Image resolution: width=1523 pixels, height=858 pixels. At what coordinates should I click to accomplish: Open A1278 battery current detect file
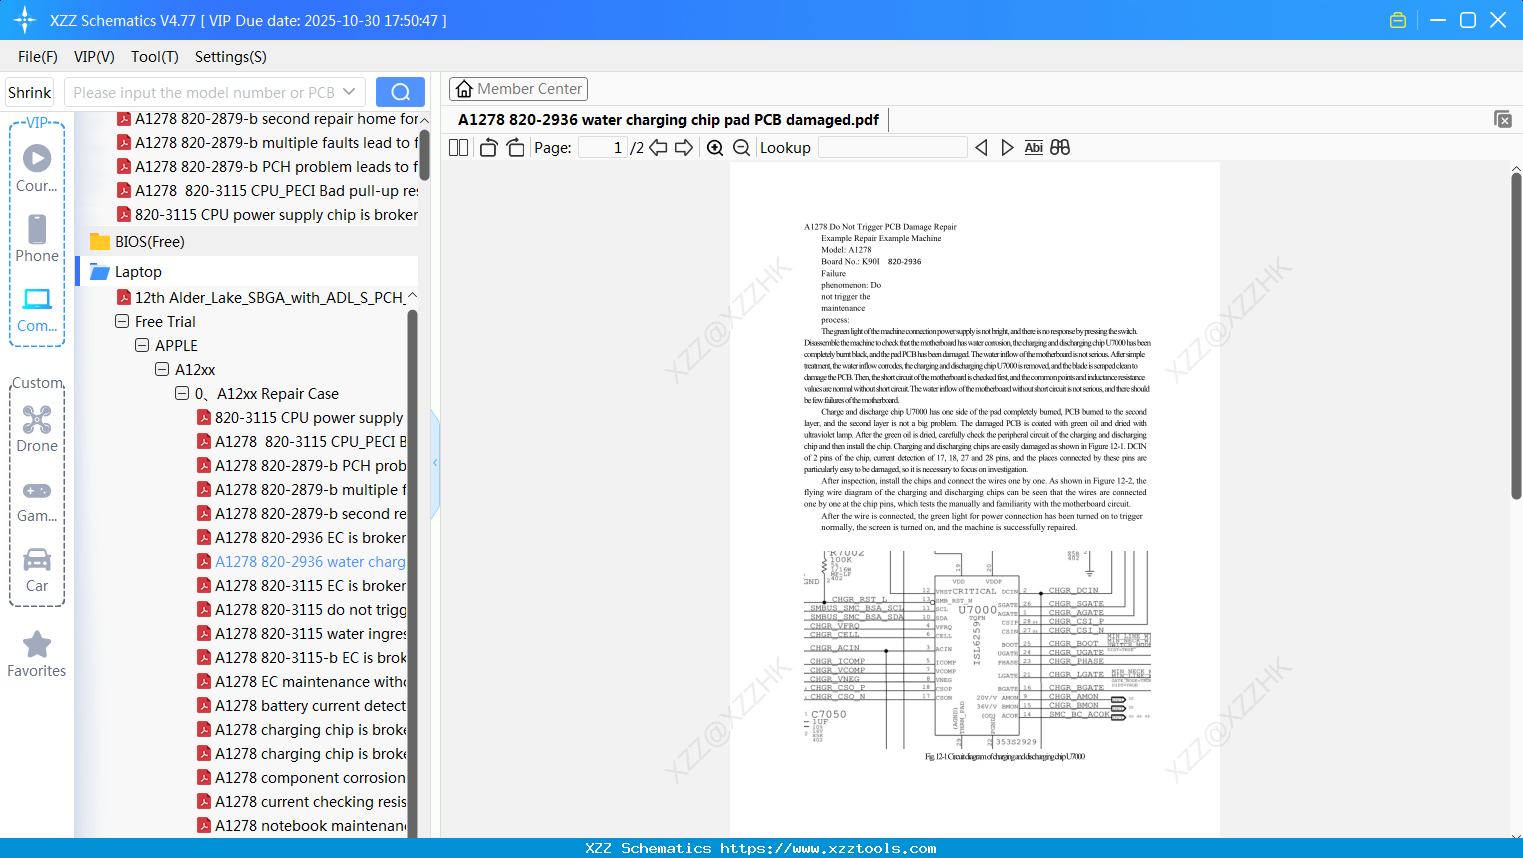(x=301, y=706)
